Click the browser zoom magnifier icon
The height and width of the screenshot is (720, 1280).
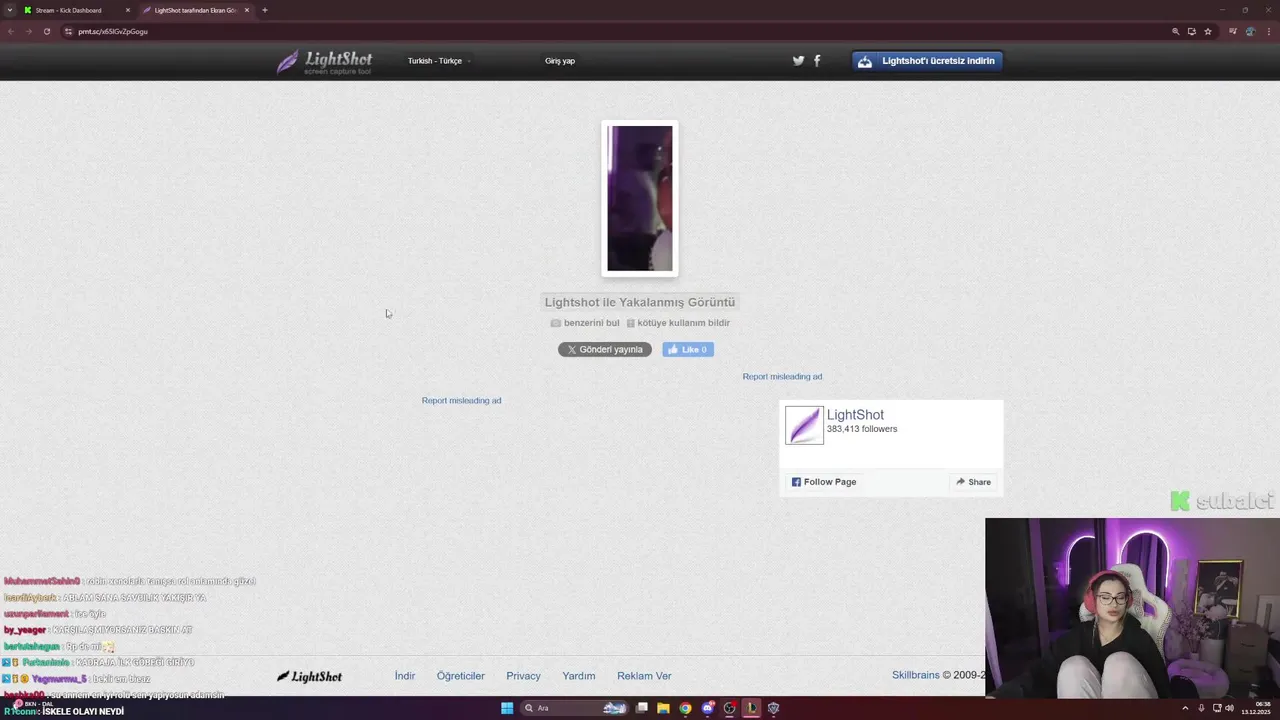click(1176, 31)
